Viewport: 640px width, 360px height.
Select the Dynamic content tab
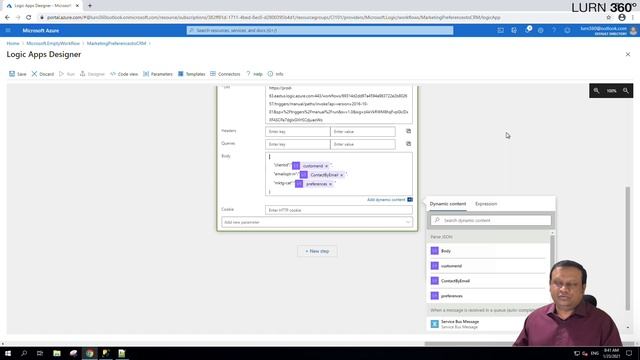click(448, 204)
